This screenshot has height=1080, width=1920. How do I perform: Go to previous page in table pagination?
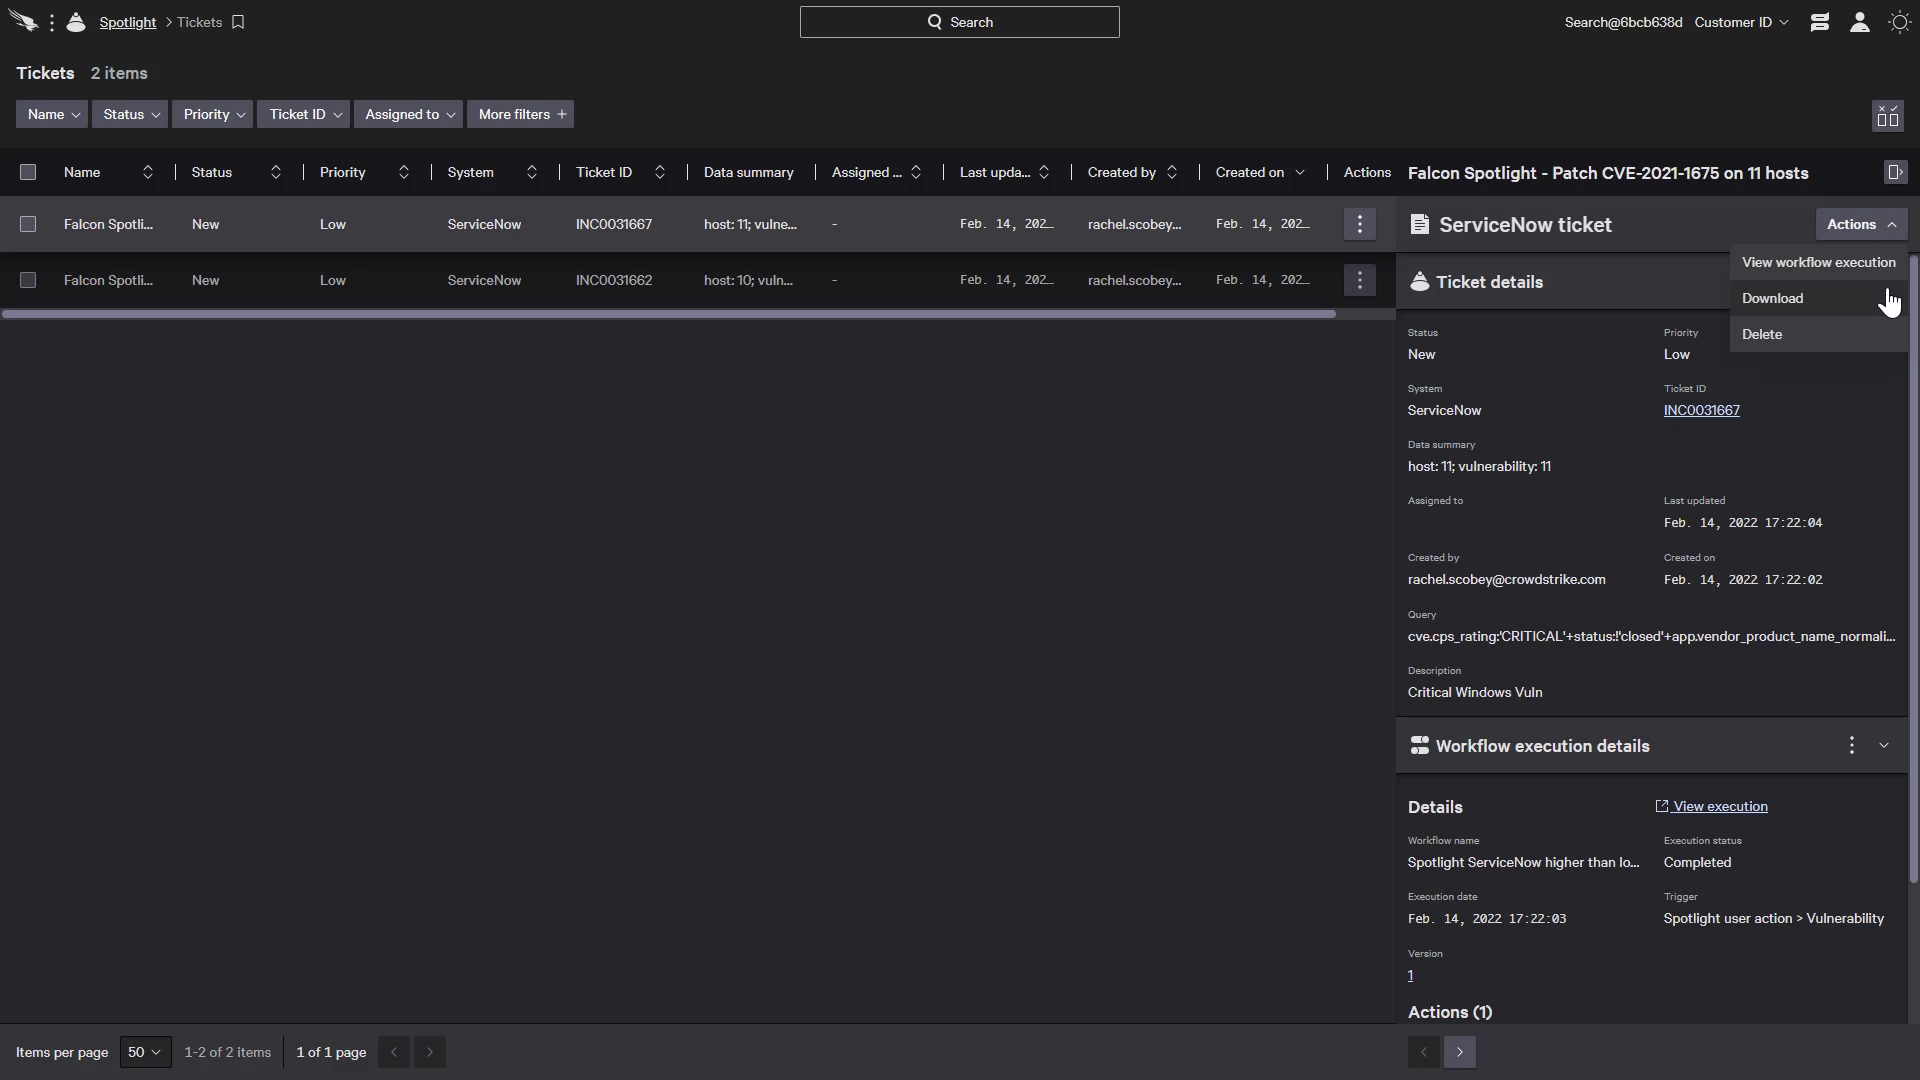coord(394,1052)
